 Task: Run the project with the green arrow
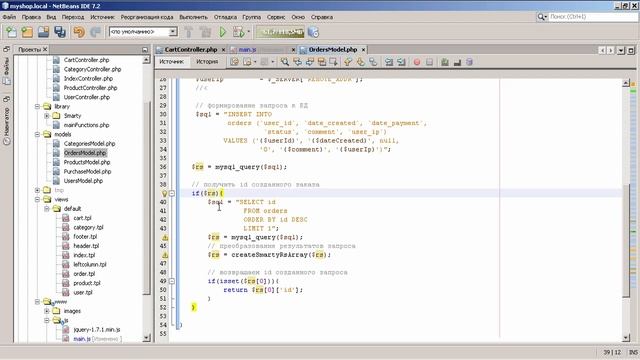pos(223,32)
